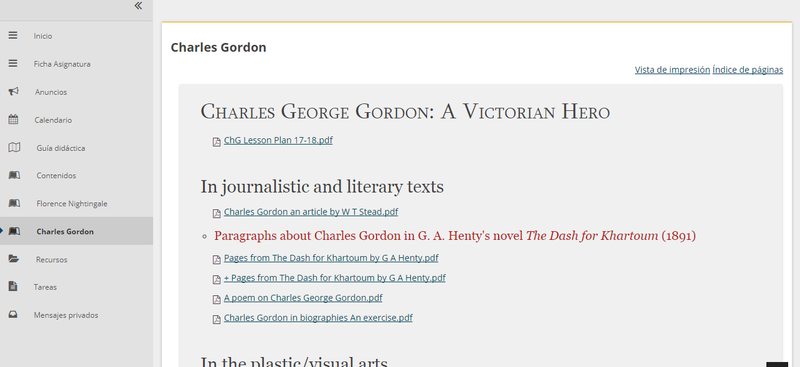Click the Calendario calendar icon
Screen dimensions: 800x367
click(x=13, y=120)
